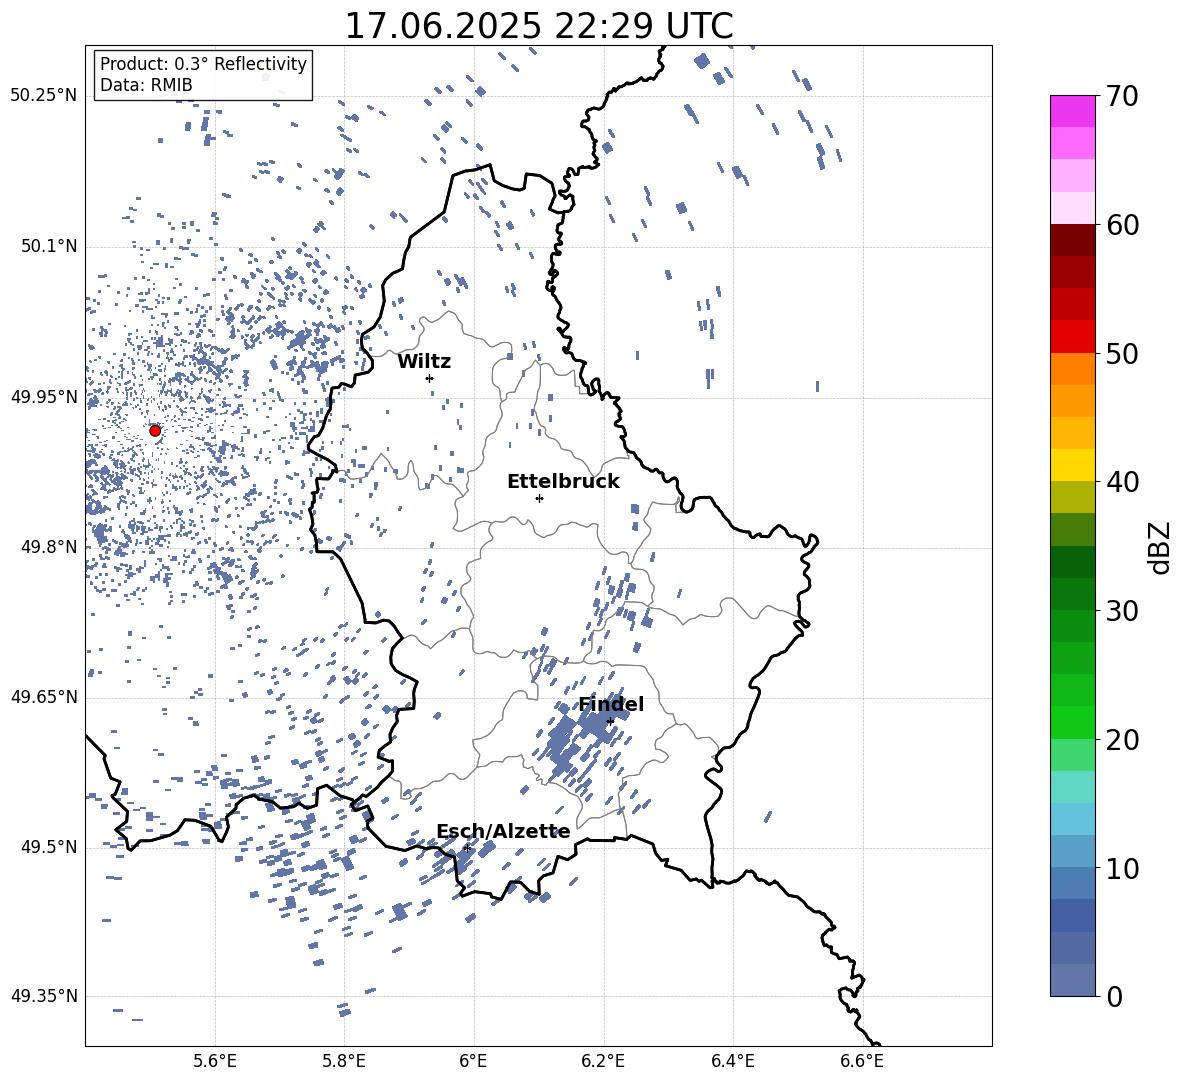The width and height of the screenshot is (1184, 1081).
Task: Click the Findel station label
Action: coord(611,704)
